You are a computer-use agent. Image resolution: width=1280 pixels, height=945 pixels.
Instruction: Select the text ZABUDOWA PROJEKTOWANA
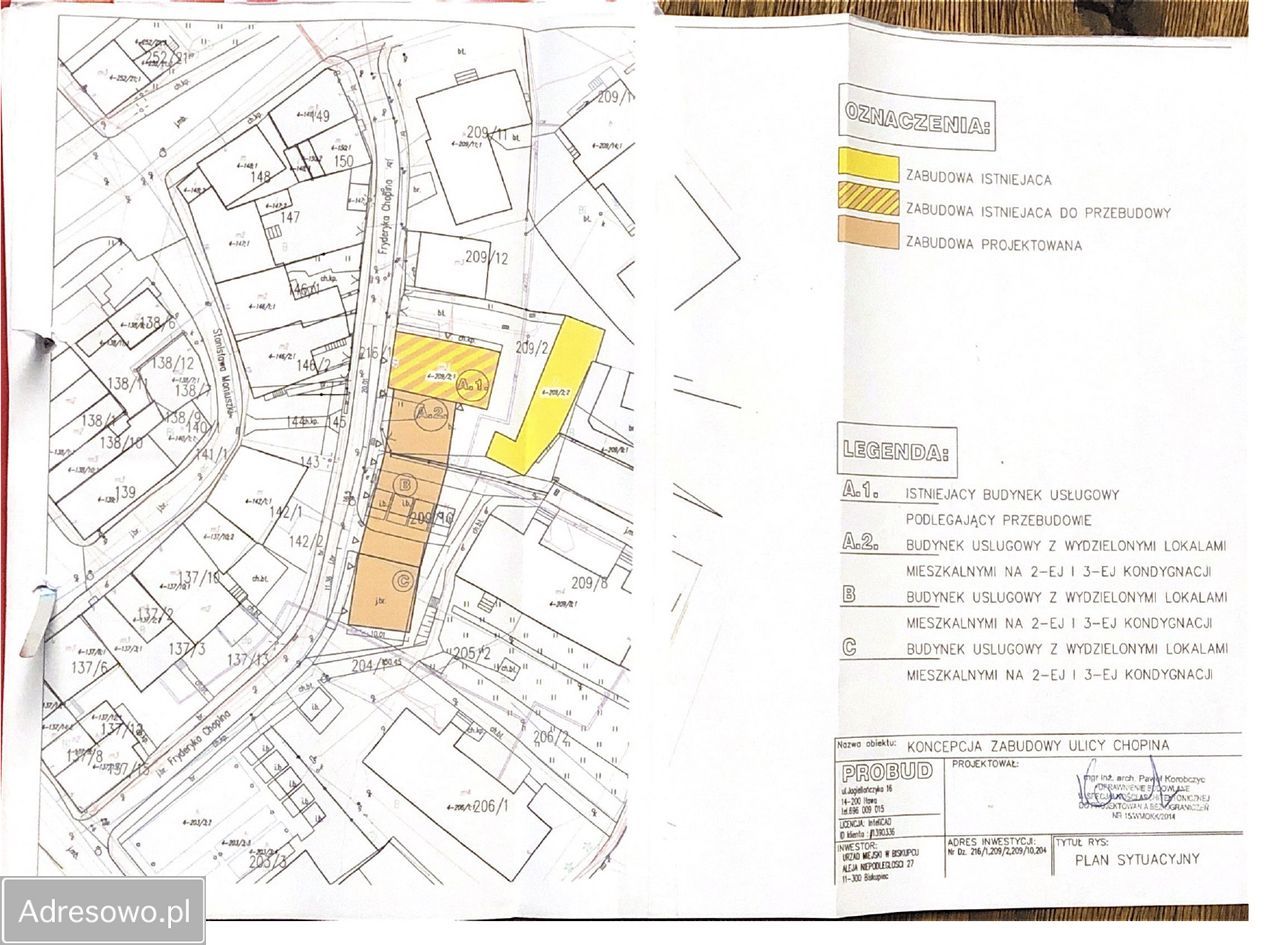click(x=993, y=244)
